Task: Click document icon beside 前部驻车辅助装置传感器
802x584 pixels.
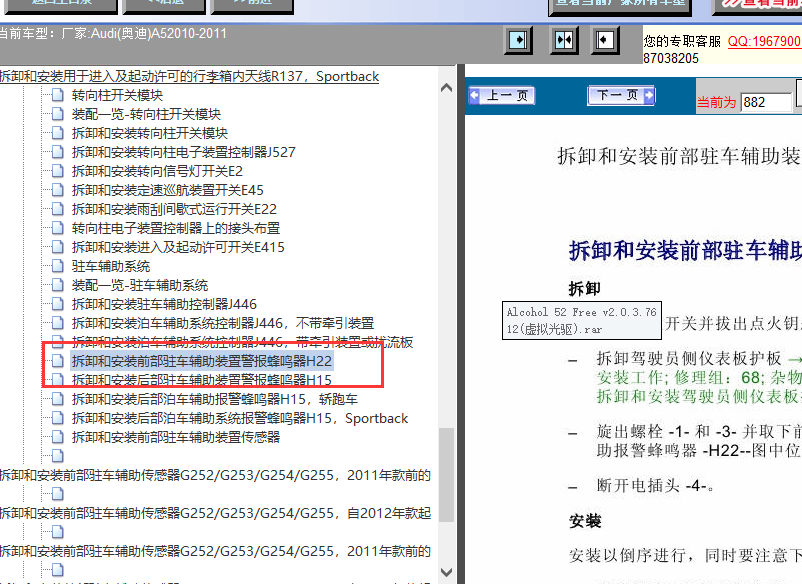Action: click(58, 437)
